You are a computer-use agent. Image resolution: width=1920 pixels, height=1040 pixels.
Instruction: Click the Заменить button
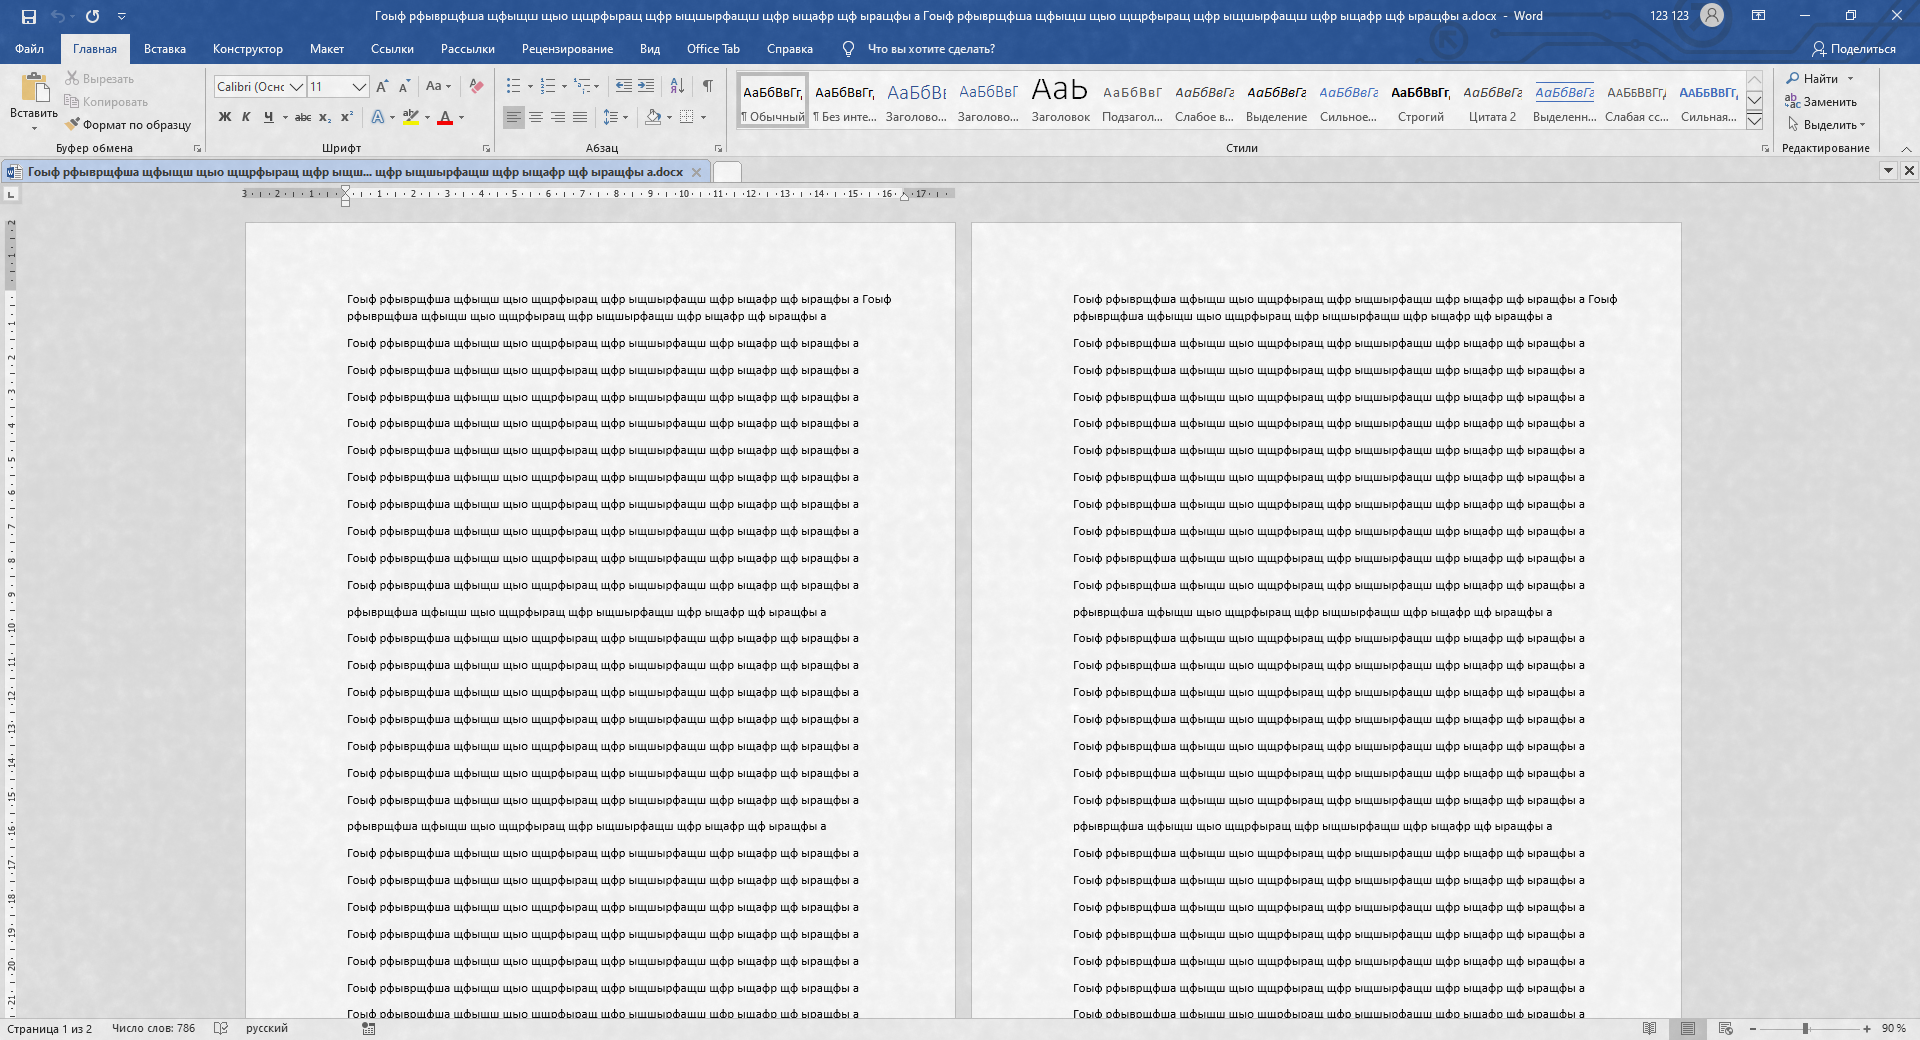tap(1821, 102)
